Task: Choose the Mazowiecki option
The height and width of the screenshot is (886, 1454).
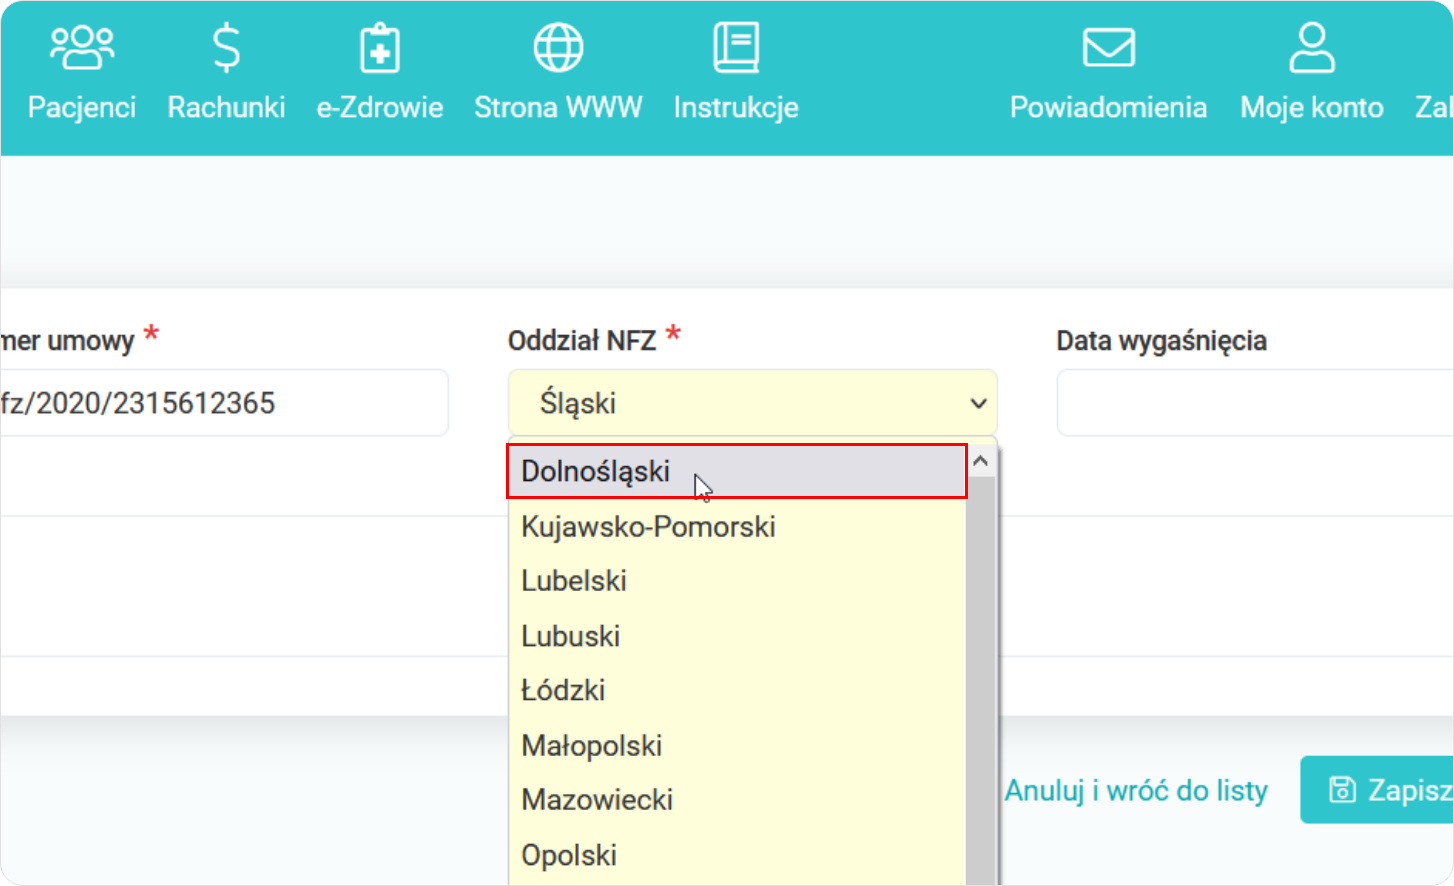Action: [x=737, y=800]
